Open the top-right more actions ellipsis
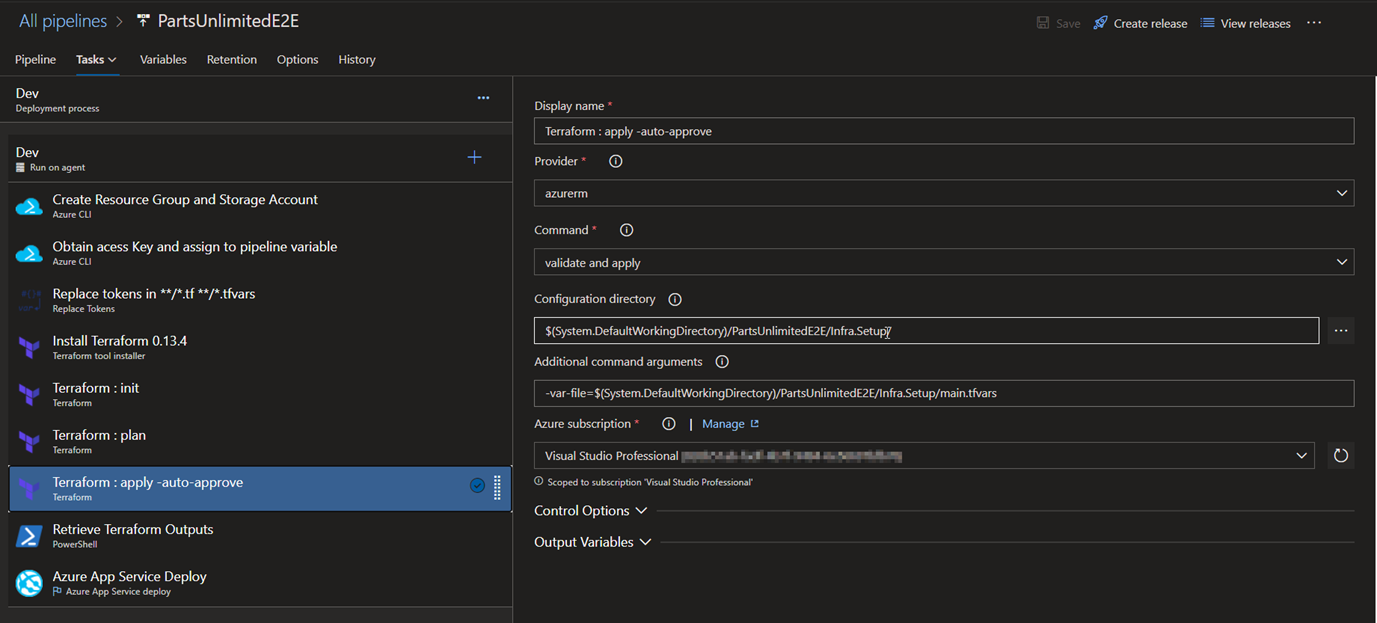This screenshot has height=623, width=1377. click(x=1314, y=23)
